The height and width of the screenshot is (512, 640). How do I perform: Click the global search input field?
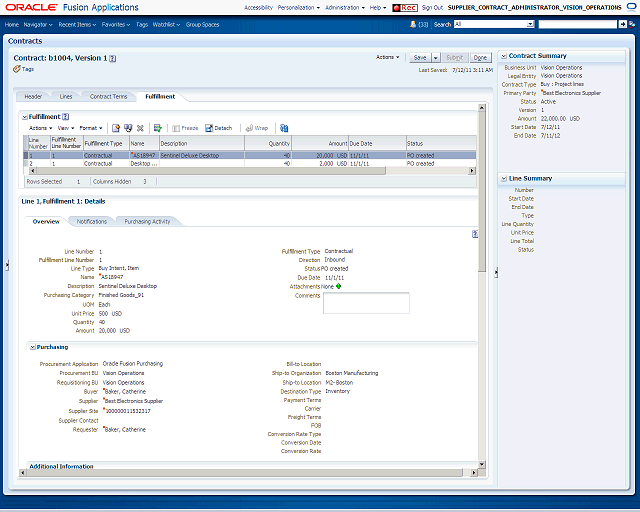[x=578, y=24]
